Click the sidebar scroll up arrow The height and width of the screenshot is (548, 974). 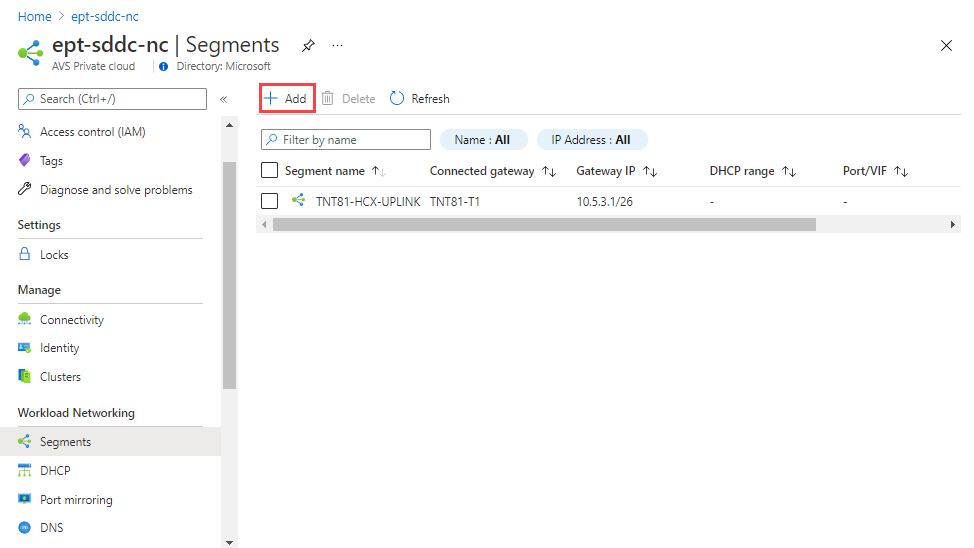tap(229, 126)
